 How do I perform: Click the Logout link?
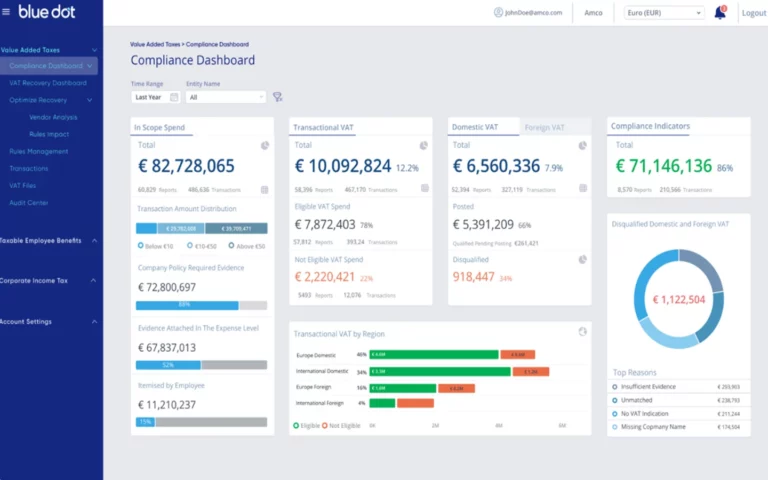click(x=753, y=13)
